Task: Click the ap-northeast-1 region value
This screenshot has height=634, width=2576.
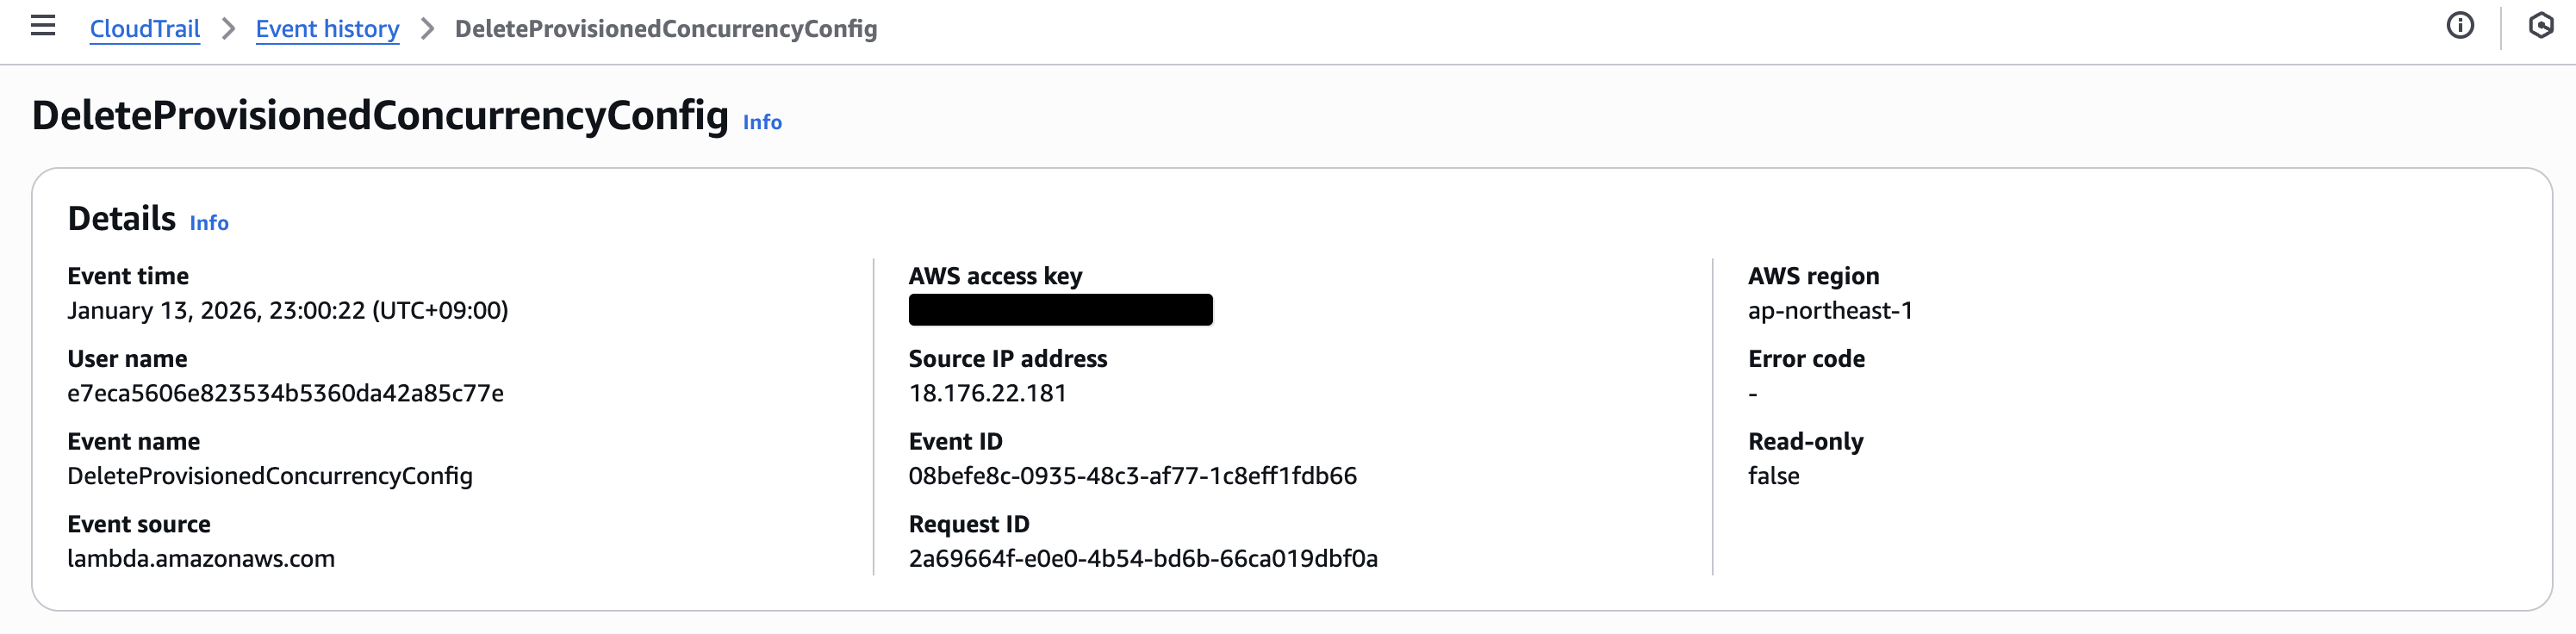Action: pyautogui.click(x=1830, y=310)
